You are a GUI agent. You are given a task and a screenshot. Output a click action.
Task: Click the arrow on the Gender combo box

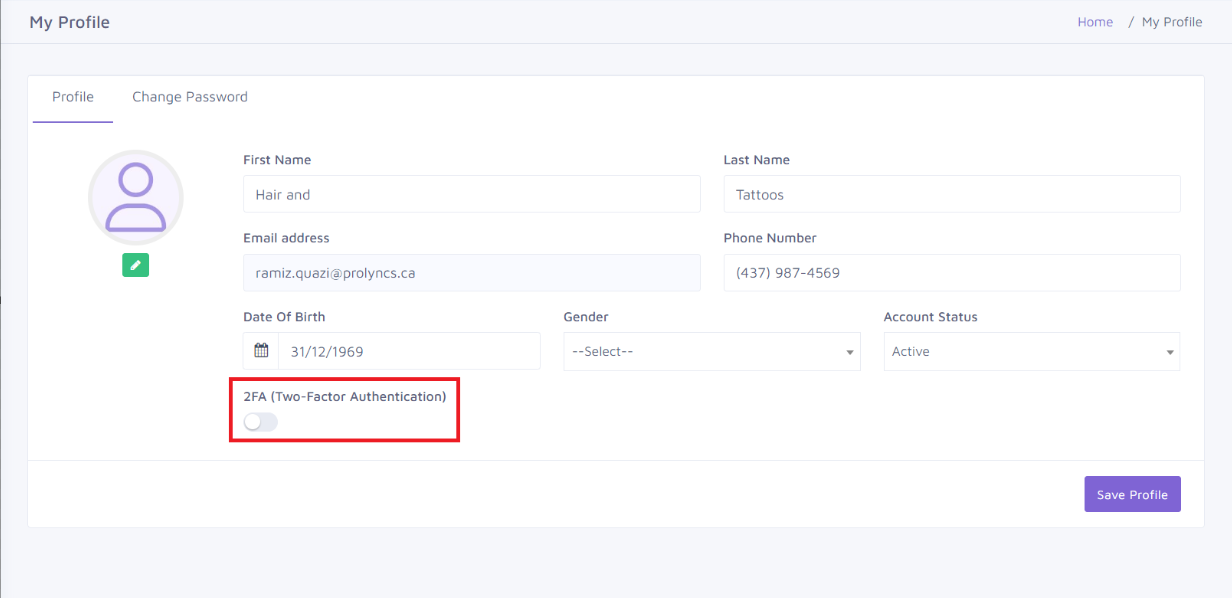850,352
